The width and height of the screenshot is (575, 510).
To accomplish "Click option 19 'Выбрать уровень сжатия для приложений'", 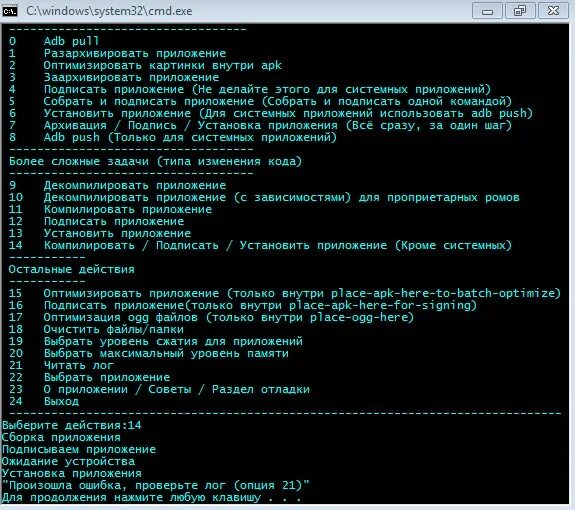I will click(156, 341).
